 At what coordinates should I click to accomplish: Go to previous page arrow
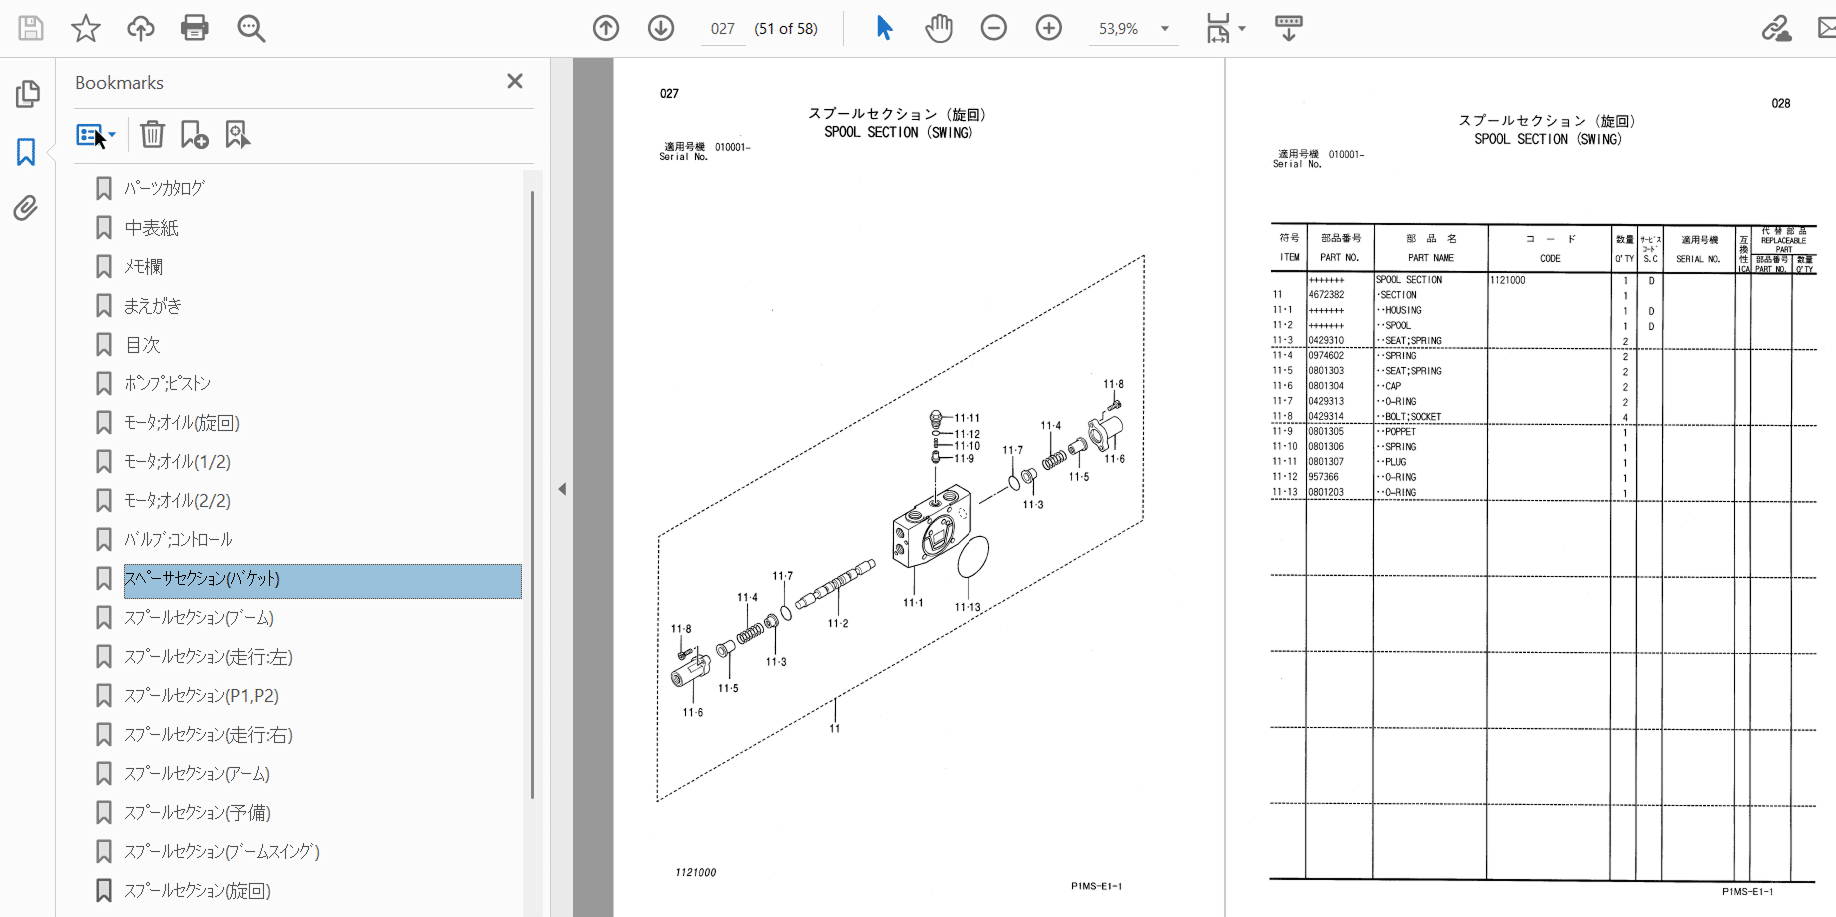[606, 28]
